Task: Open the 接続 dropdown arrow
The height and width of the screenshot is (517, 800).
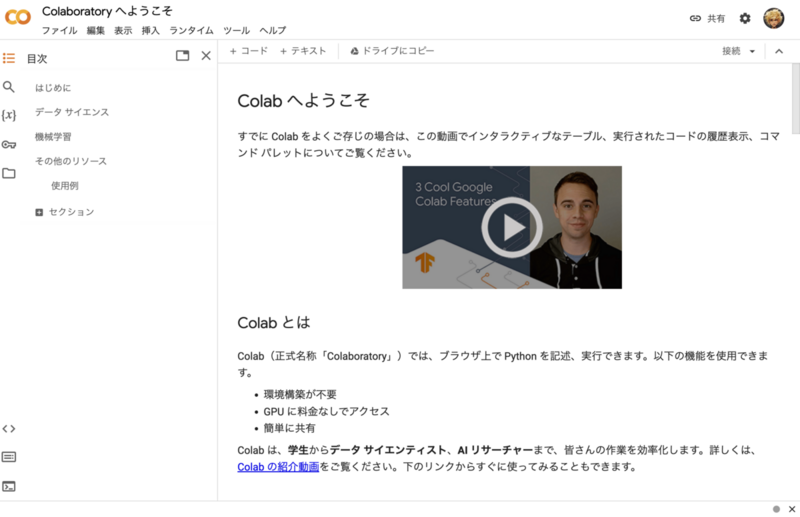Action: coord(752,51)
